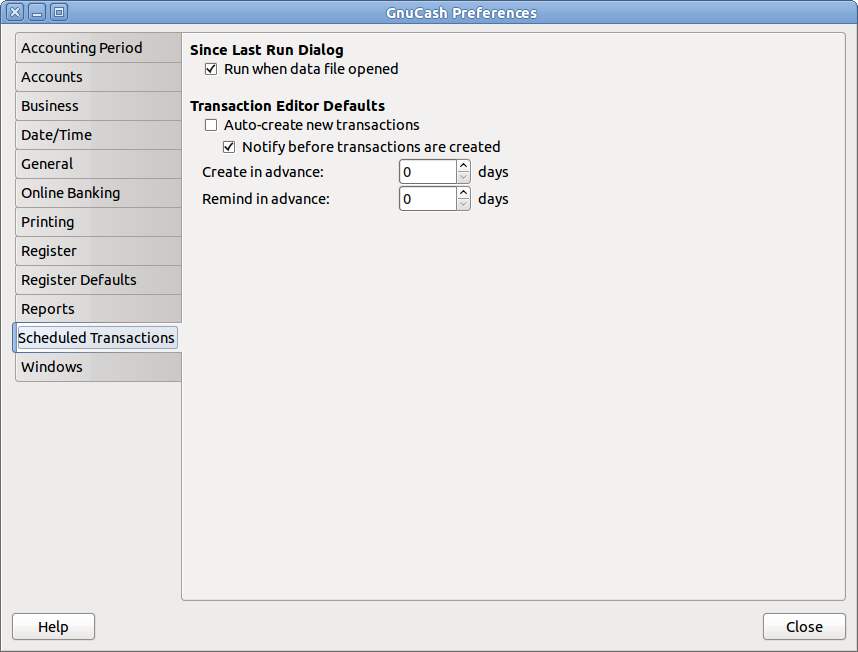This screenshot has height=652, width=858.
Task: Select the Business preferences tab
Action: point(98,106)
